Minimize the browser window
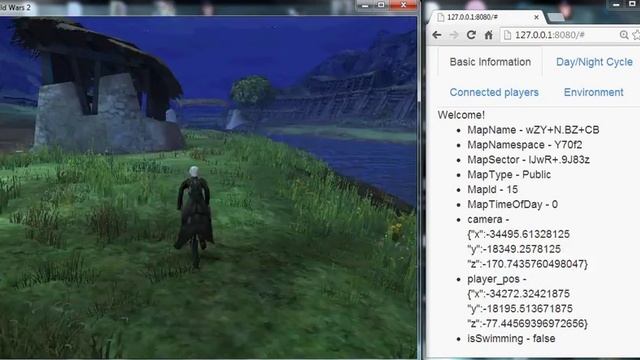Viewport: 640px width, 360px height. tap(616, 4)
